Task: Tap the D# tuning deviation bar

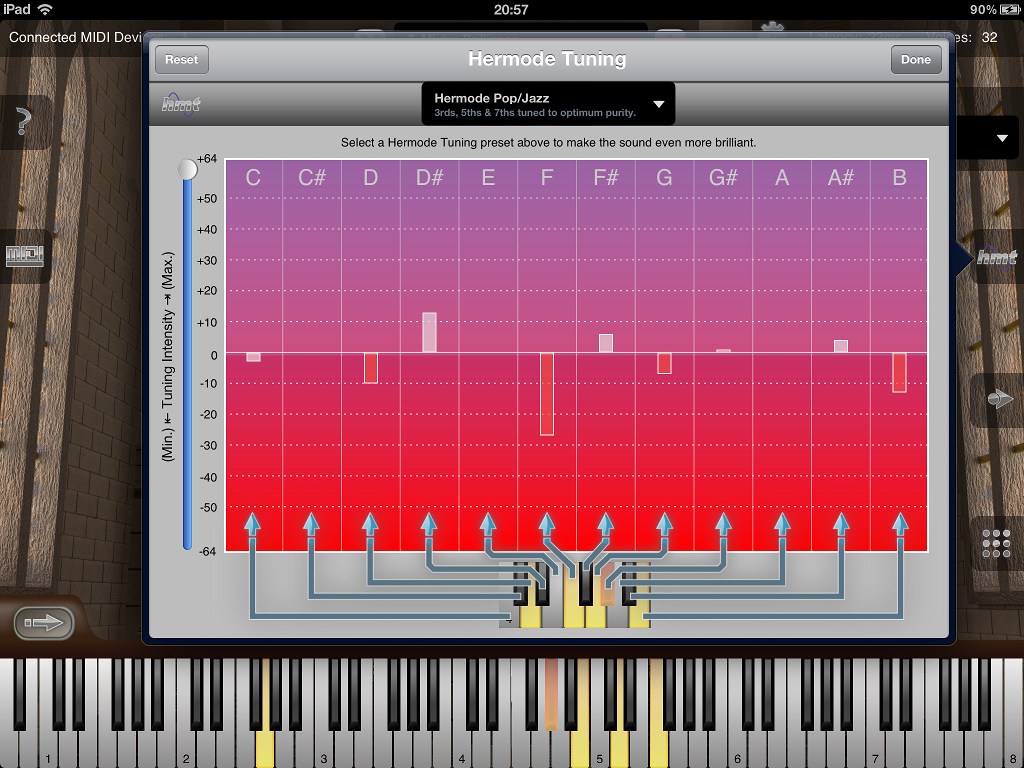Action: 429,332
